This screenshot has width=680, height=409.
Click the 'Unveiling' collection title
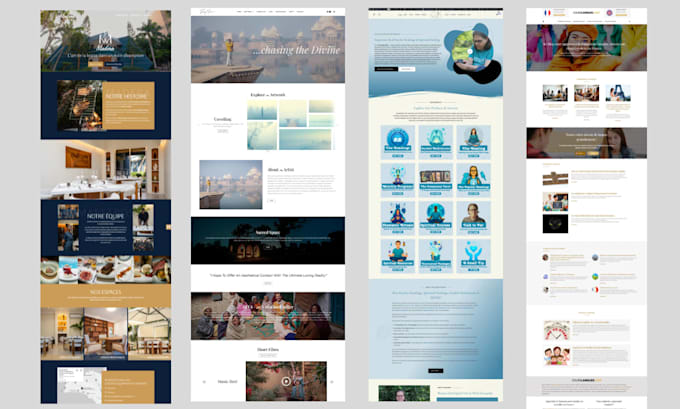click(222, 119)
